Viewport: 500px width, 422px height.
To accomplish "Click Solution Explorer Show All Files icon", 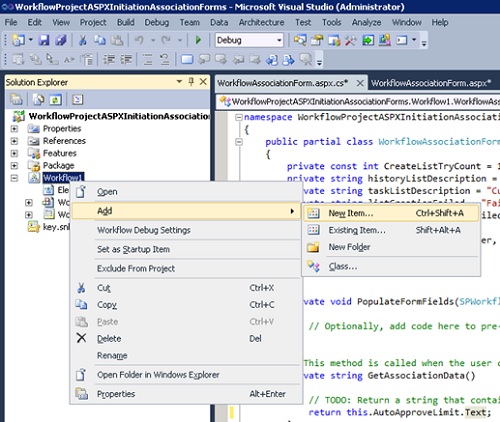I will (38, 99).
